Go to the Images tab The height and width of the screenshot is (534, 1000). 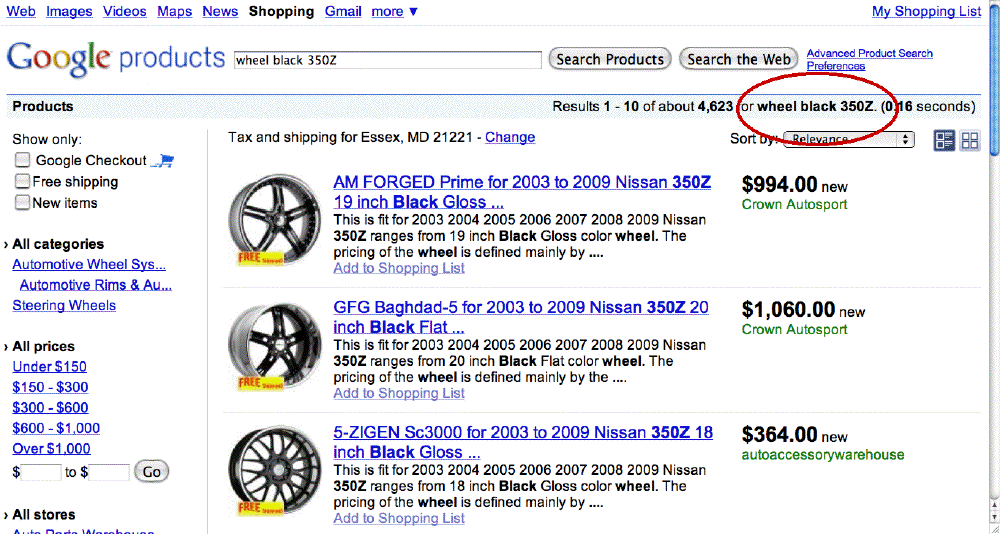[x=69, y=11]
